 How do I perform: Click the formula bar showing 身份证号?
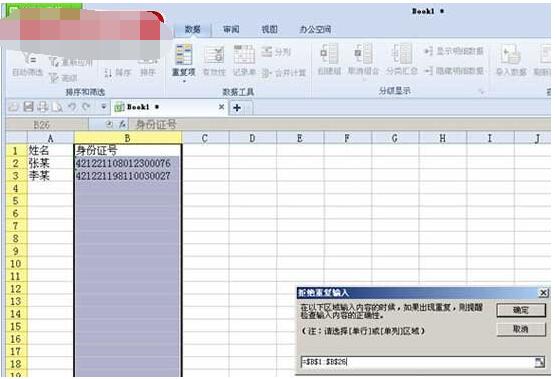(x=340, y=124)
